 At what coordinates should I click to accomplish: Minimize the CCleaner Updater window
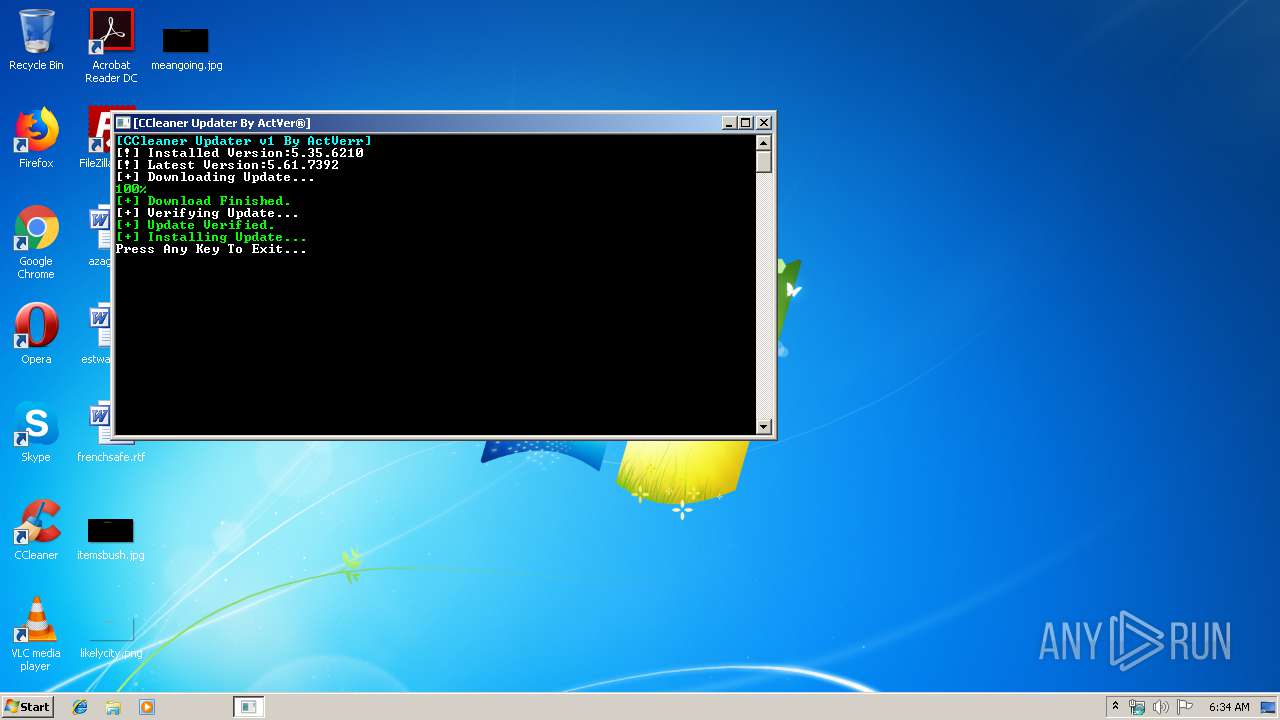coord(730,123)
